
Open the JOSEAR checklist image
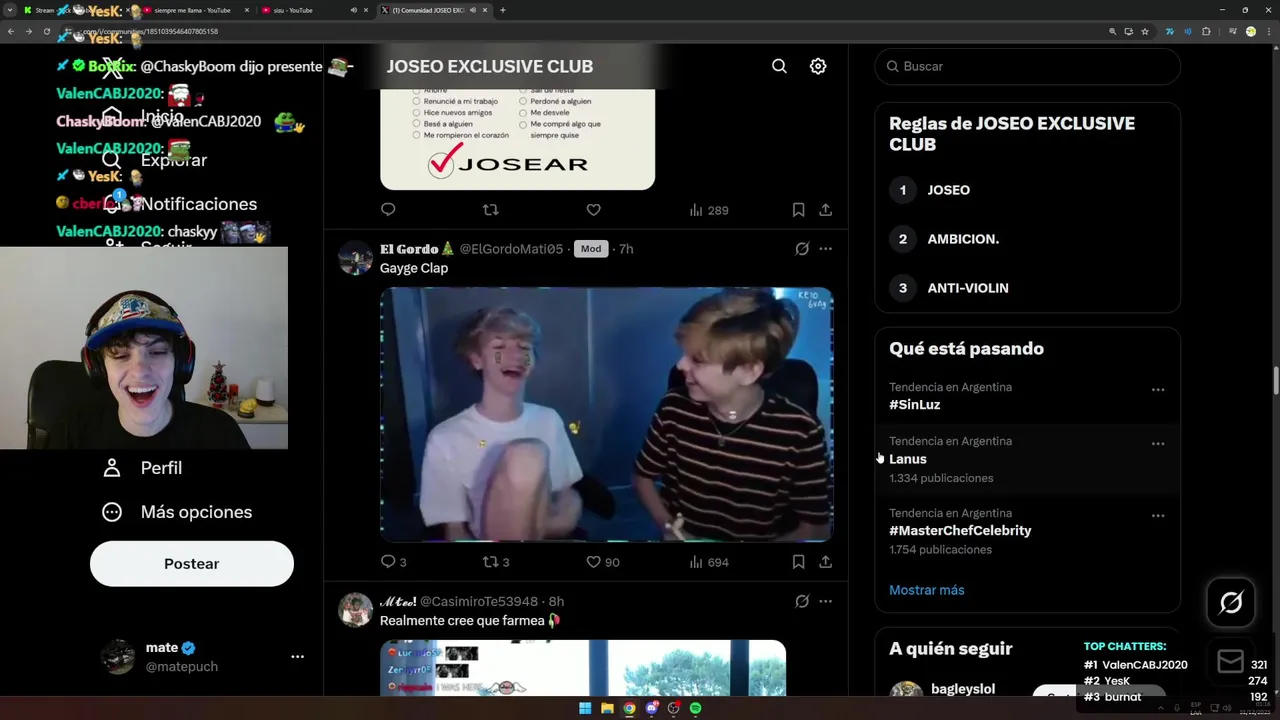click(x=517, y=139)
